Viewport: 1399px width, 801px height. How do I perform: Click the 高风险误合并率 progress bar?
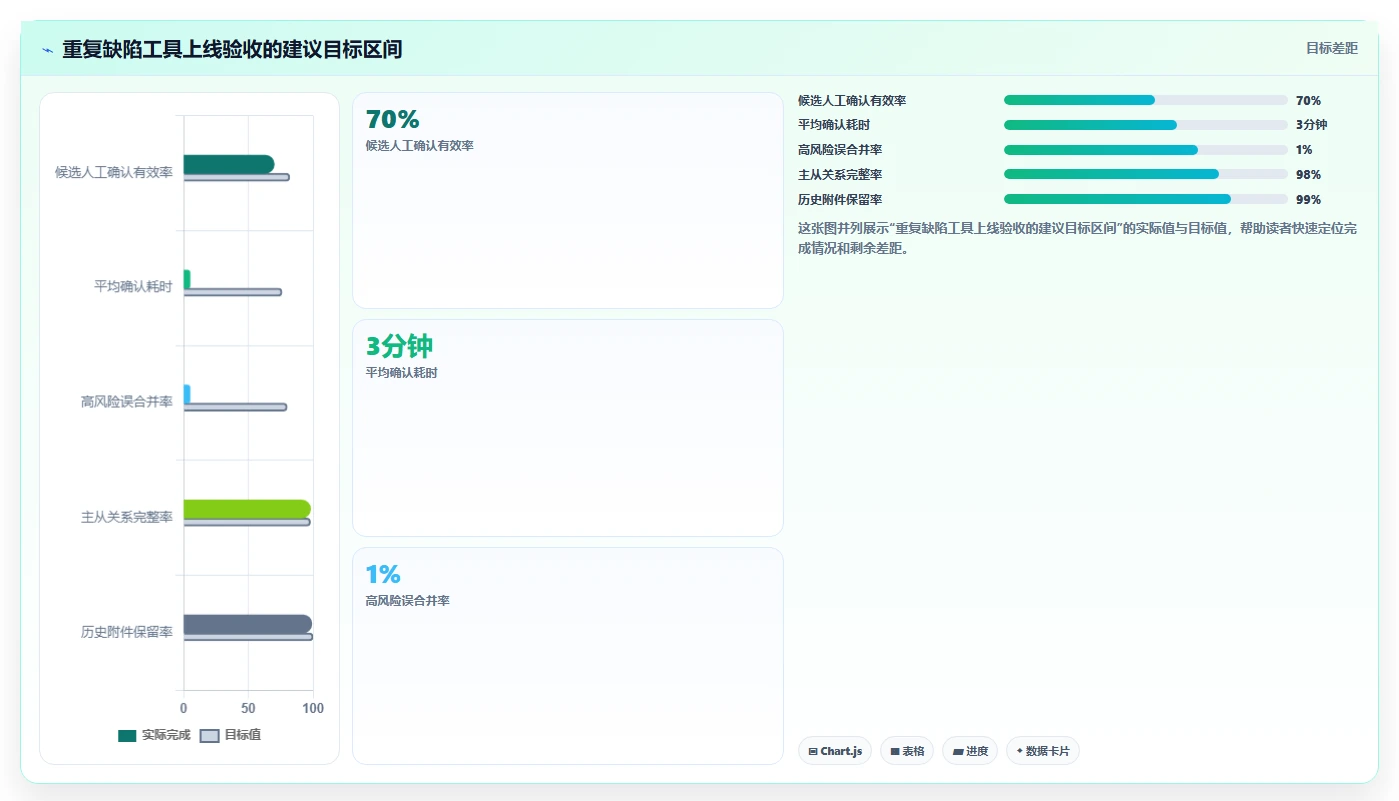click(x=1145, y=150)
